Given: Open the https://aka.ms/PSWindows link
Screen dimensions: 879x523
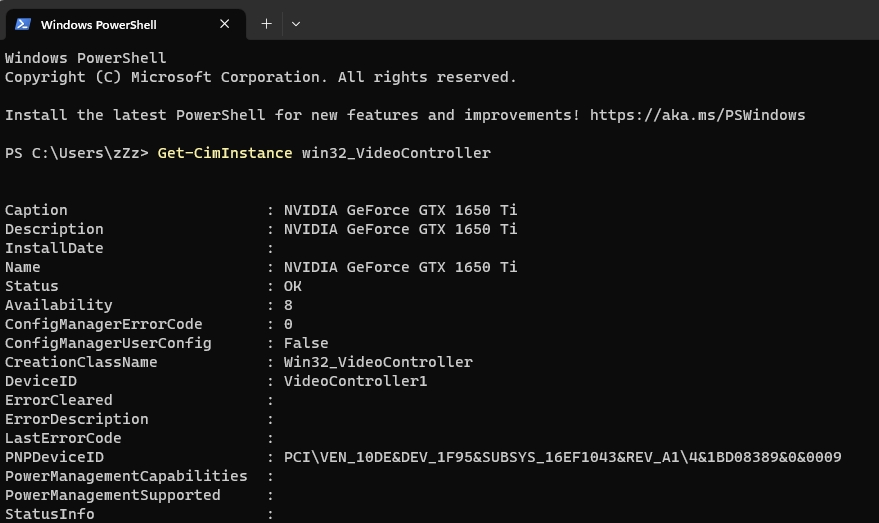Looking at the screenshot, I should [697, 115].
